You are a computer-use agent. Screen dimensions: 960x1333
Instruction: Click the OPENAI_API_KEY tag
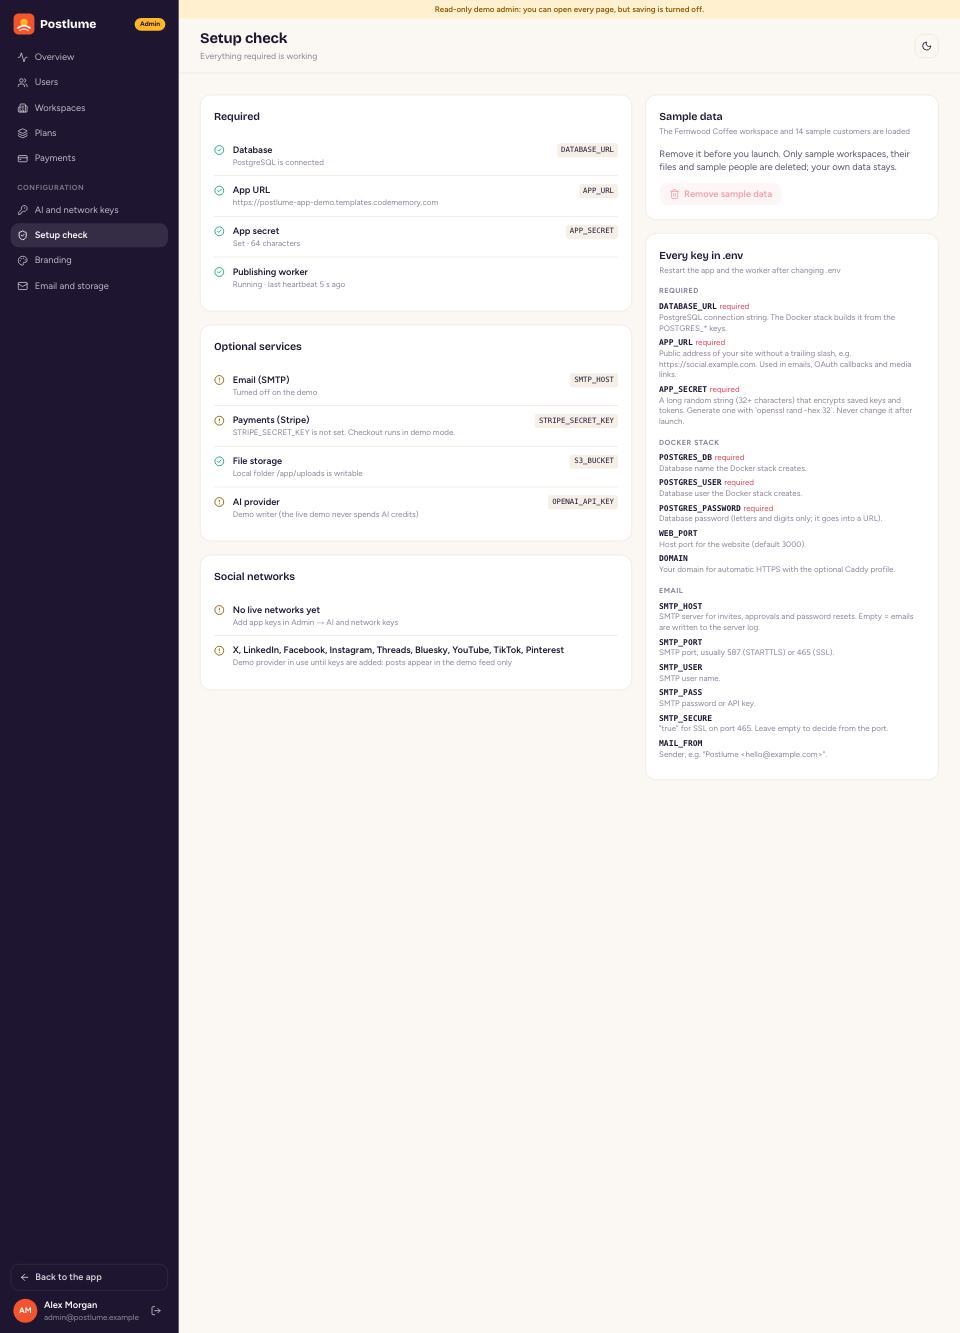pos(583,502)
